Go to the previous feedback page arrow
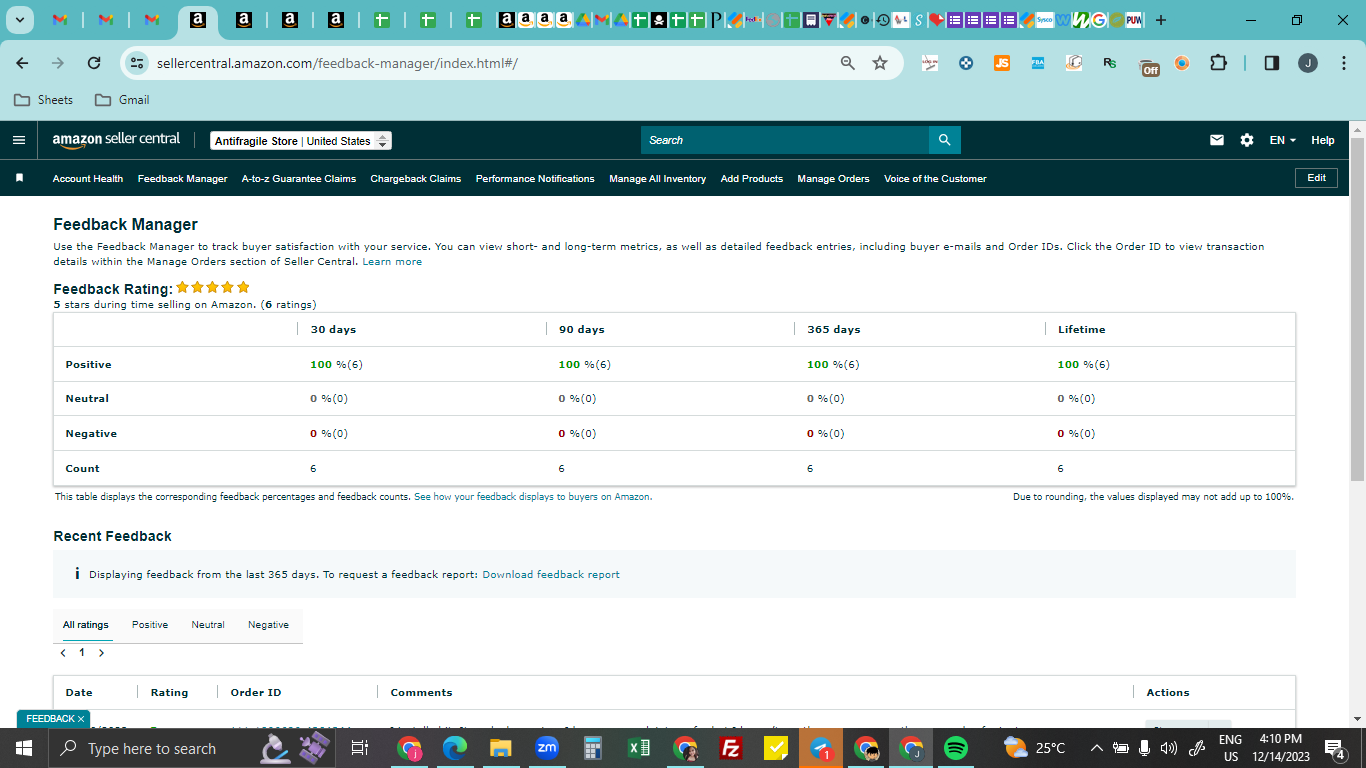 63,653
